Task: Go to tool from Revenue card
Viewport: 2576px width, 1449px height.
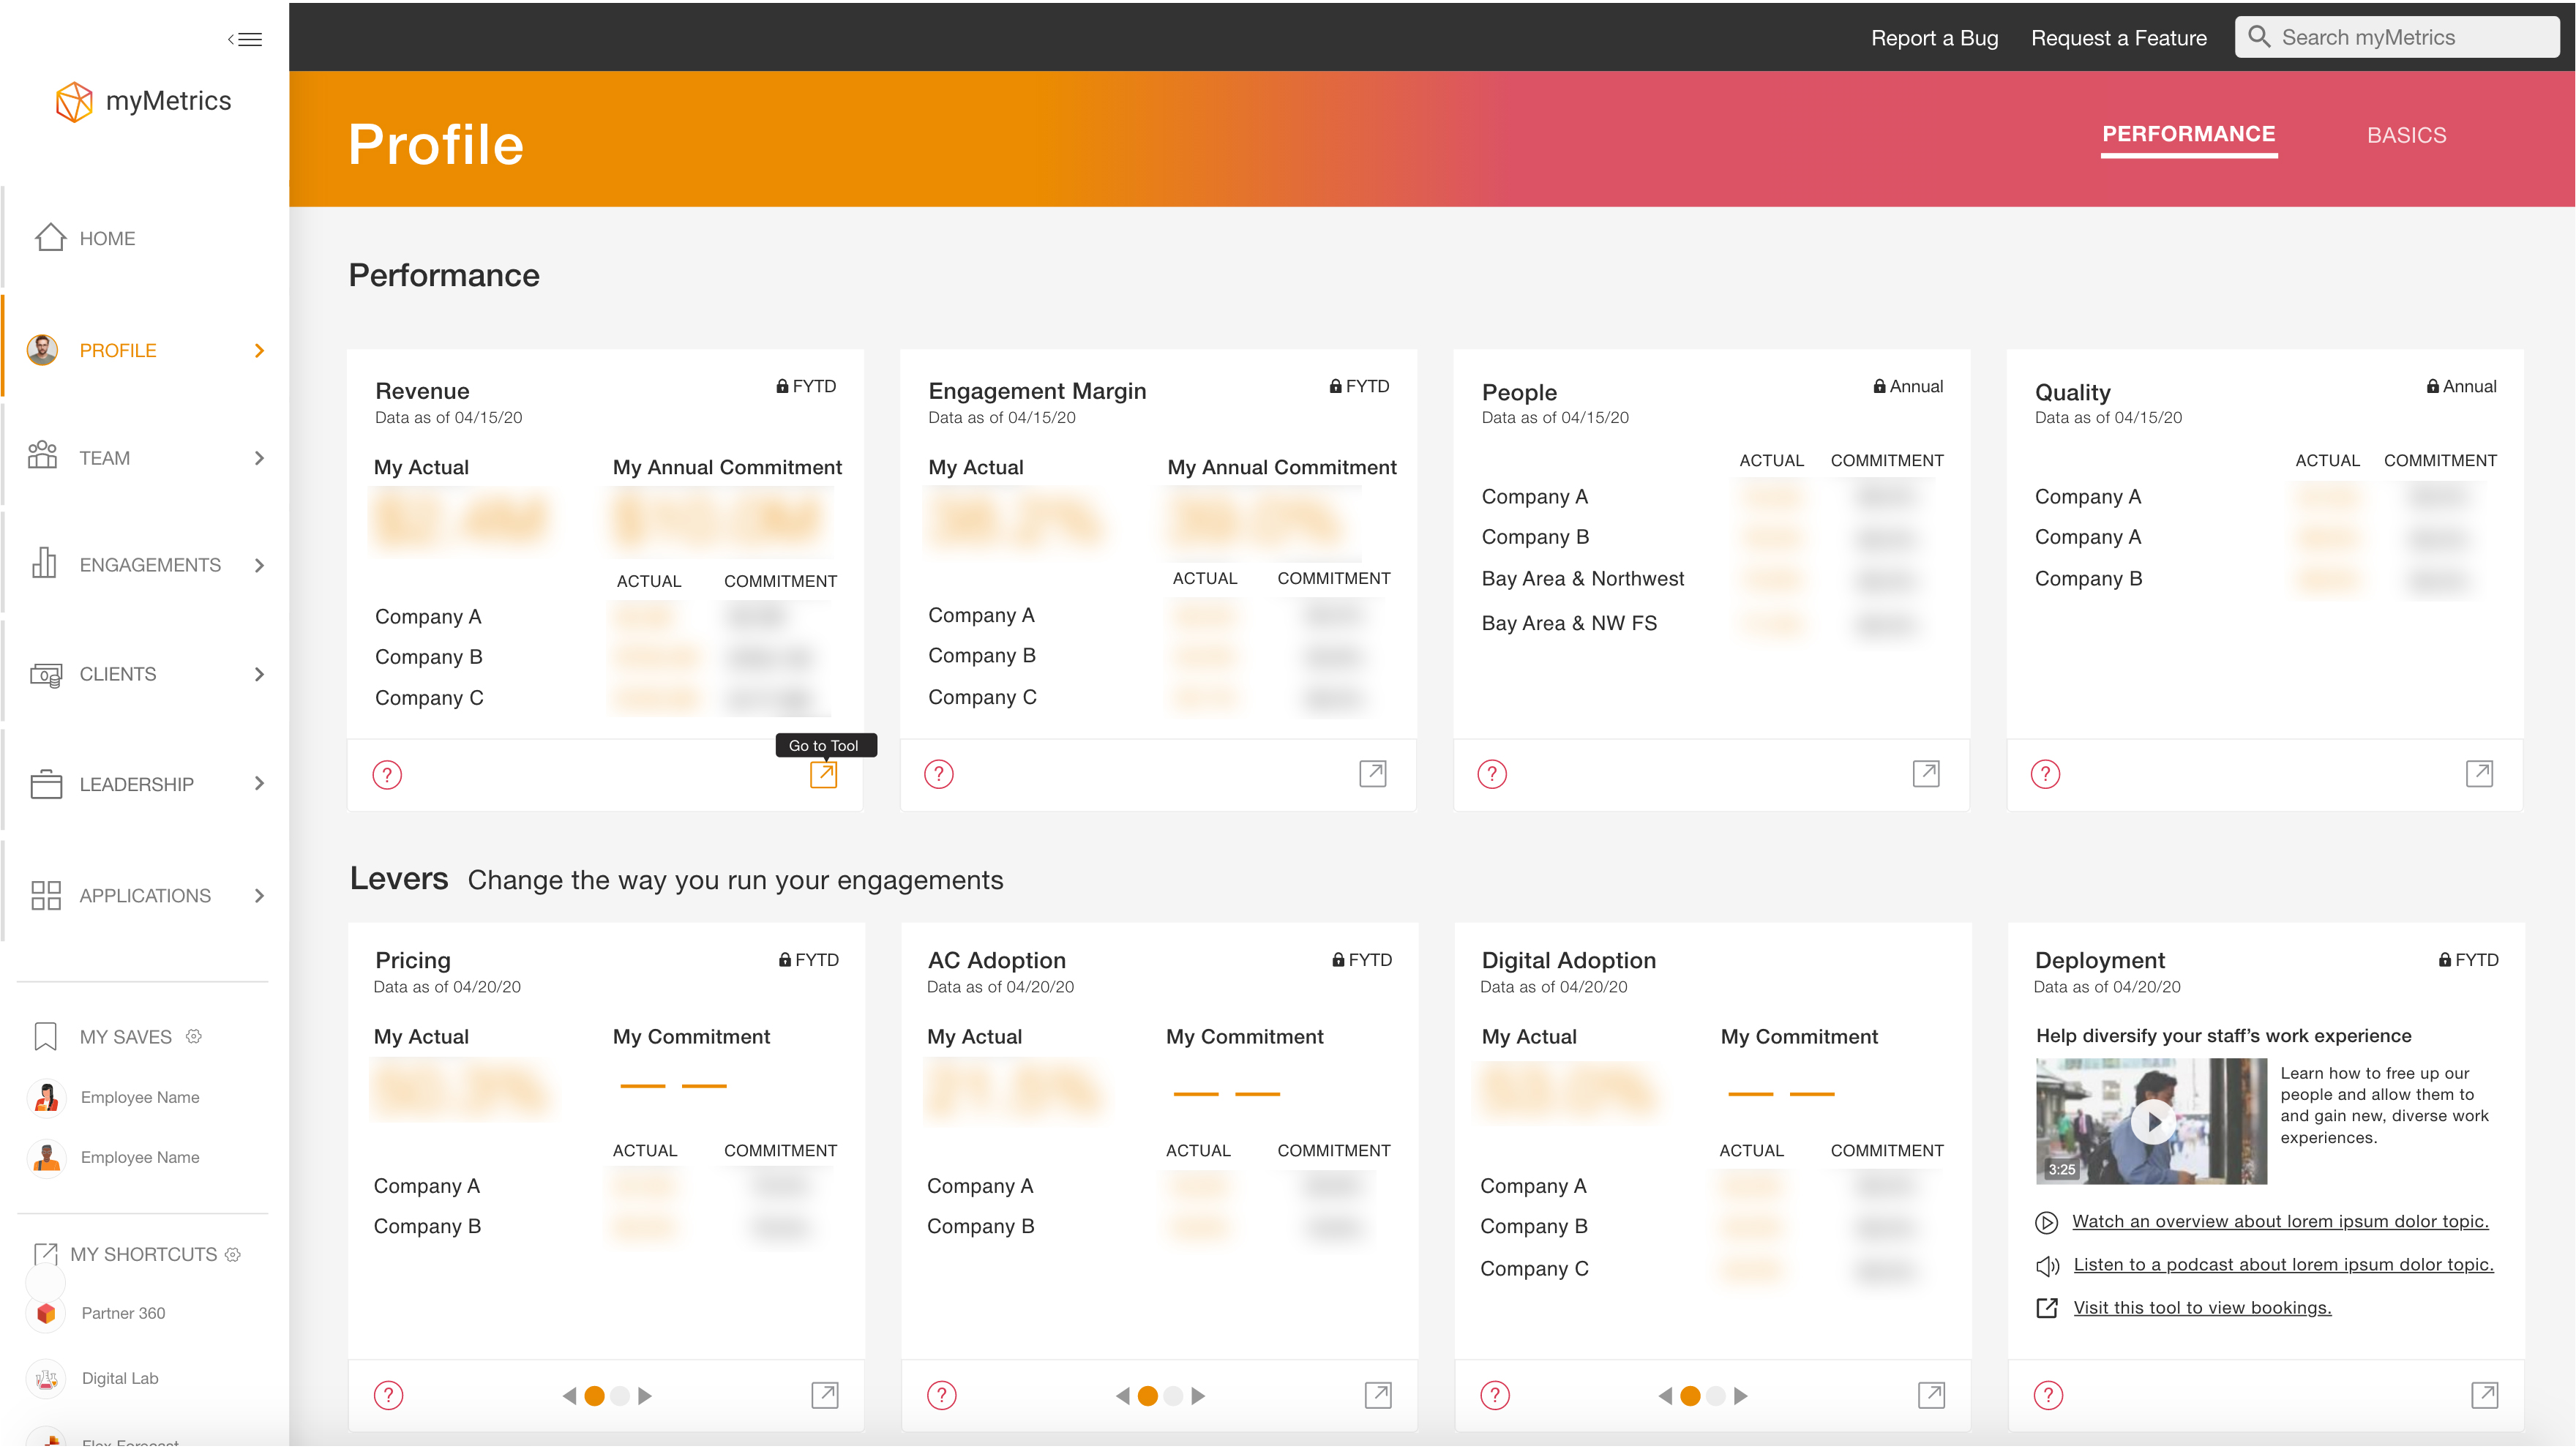Action: [823, 775]
